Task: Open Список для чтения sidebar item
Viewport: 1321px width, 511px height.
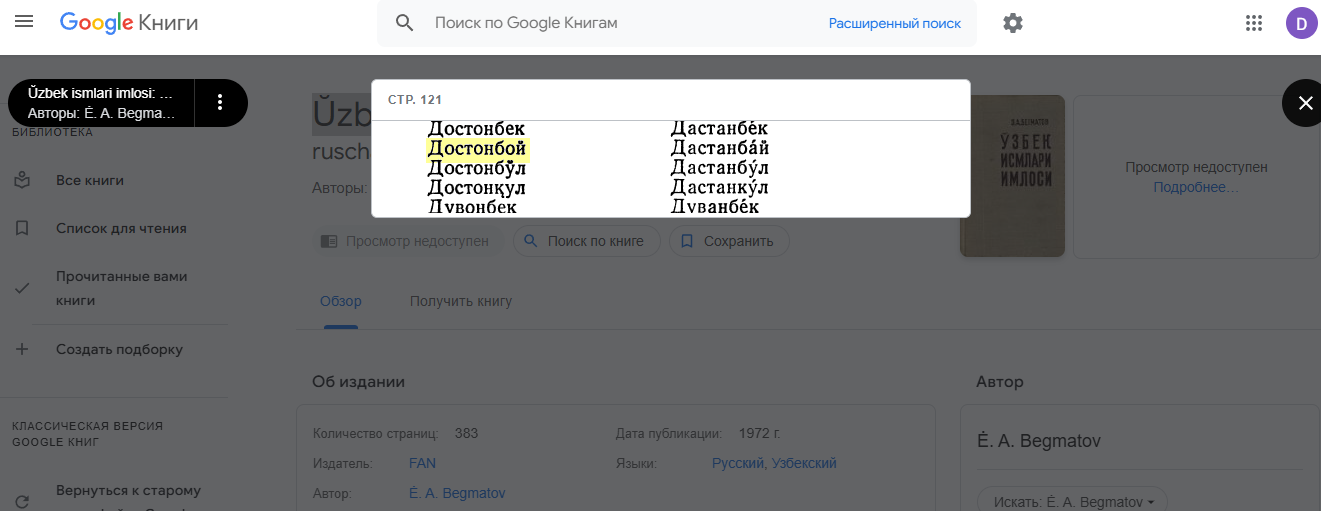Action: point(120,228)
